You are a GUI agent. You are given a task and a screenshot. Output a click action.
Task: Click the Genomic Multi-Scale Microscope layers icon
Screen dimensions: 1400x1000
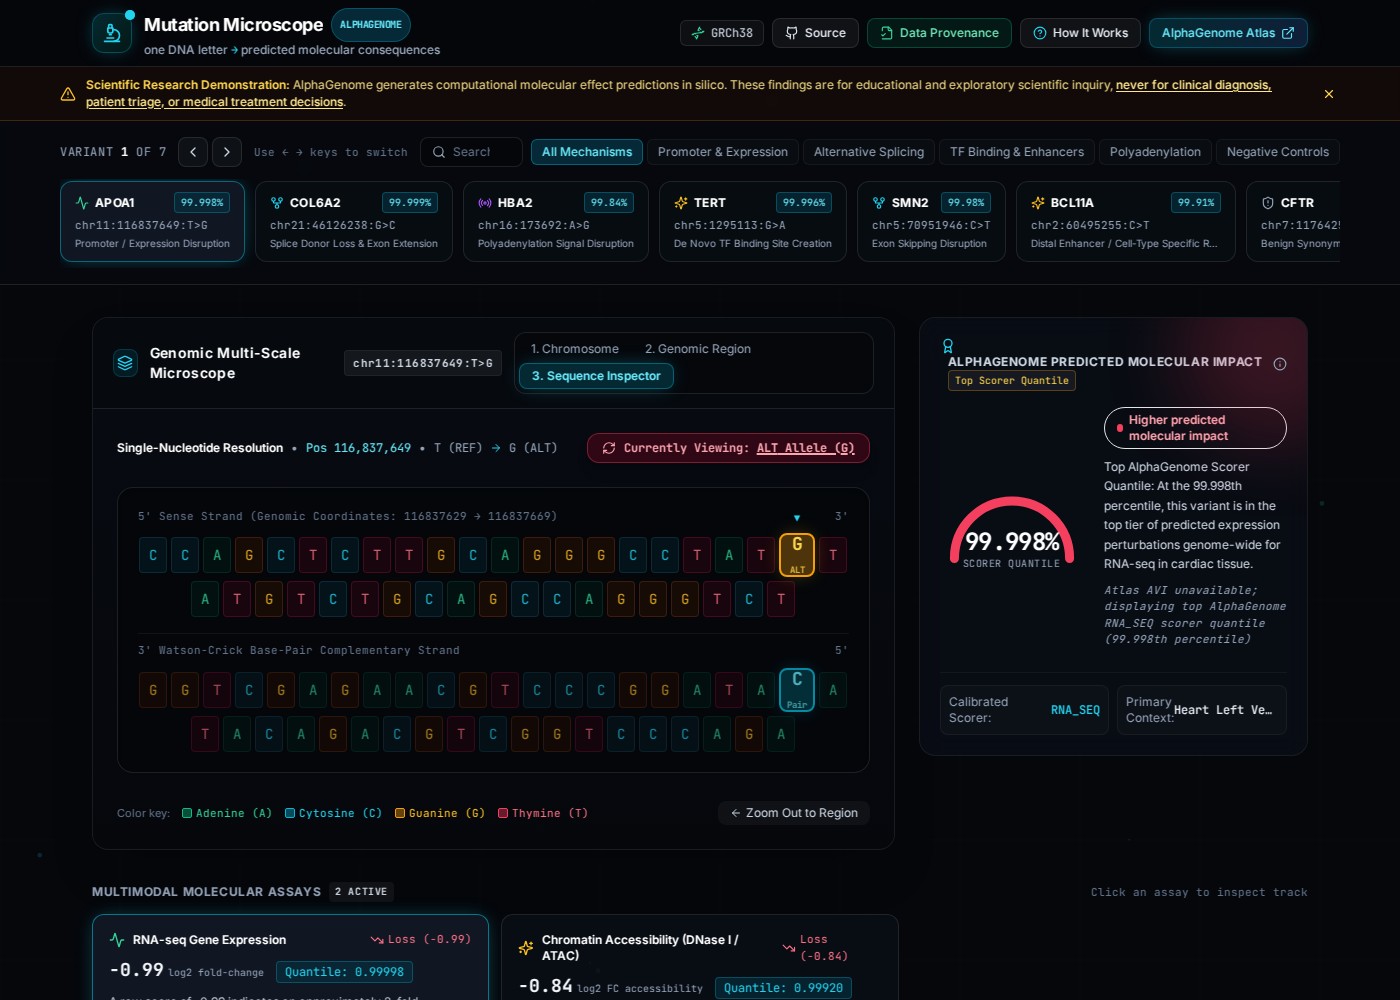point(125,363)
